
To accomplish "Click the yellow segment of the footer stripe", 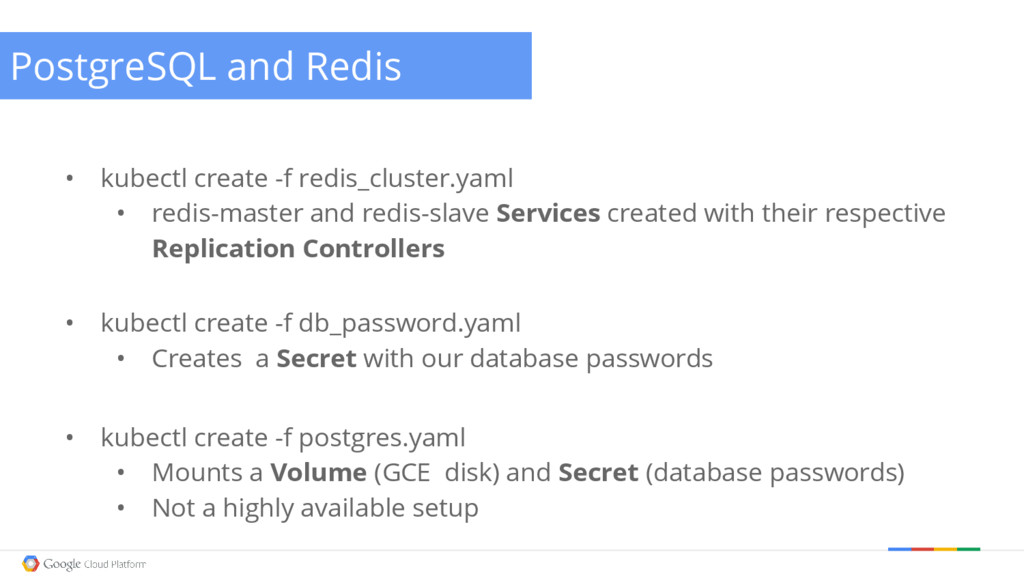I will (x=945, y=549).
